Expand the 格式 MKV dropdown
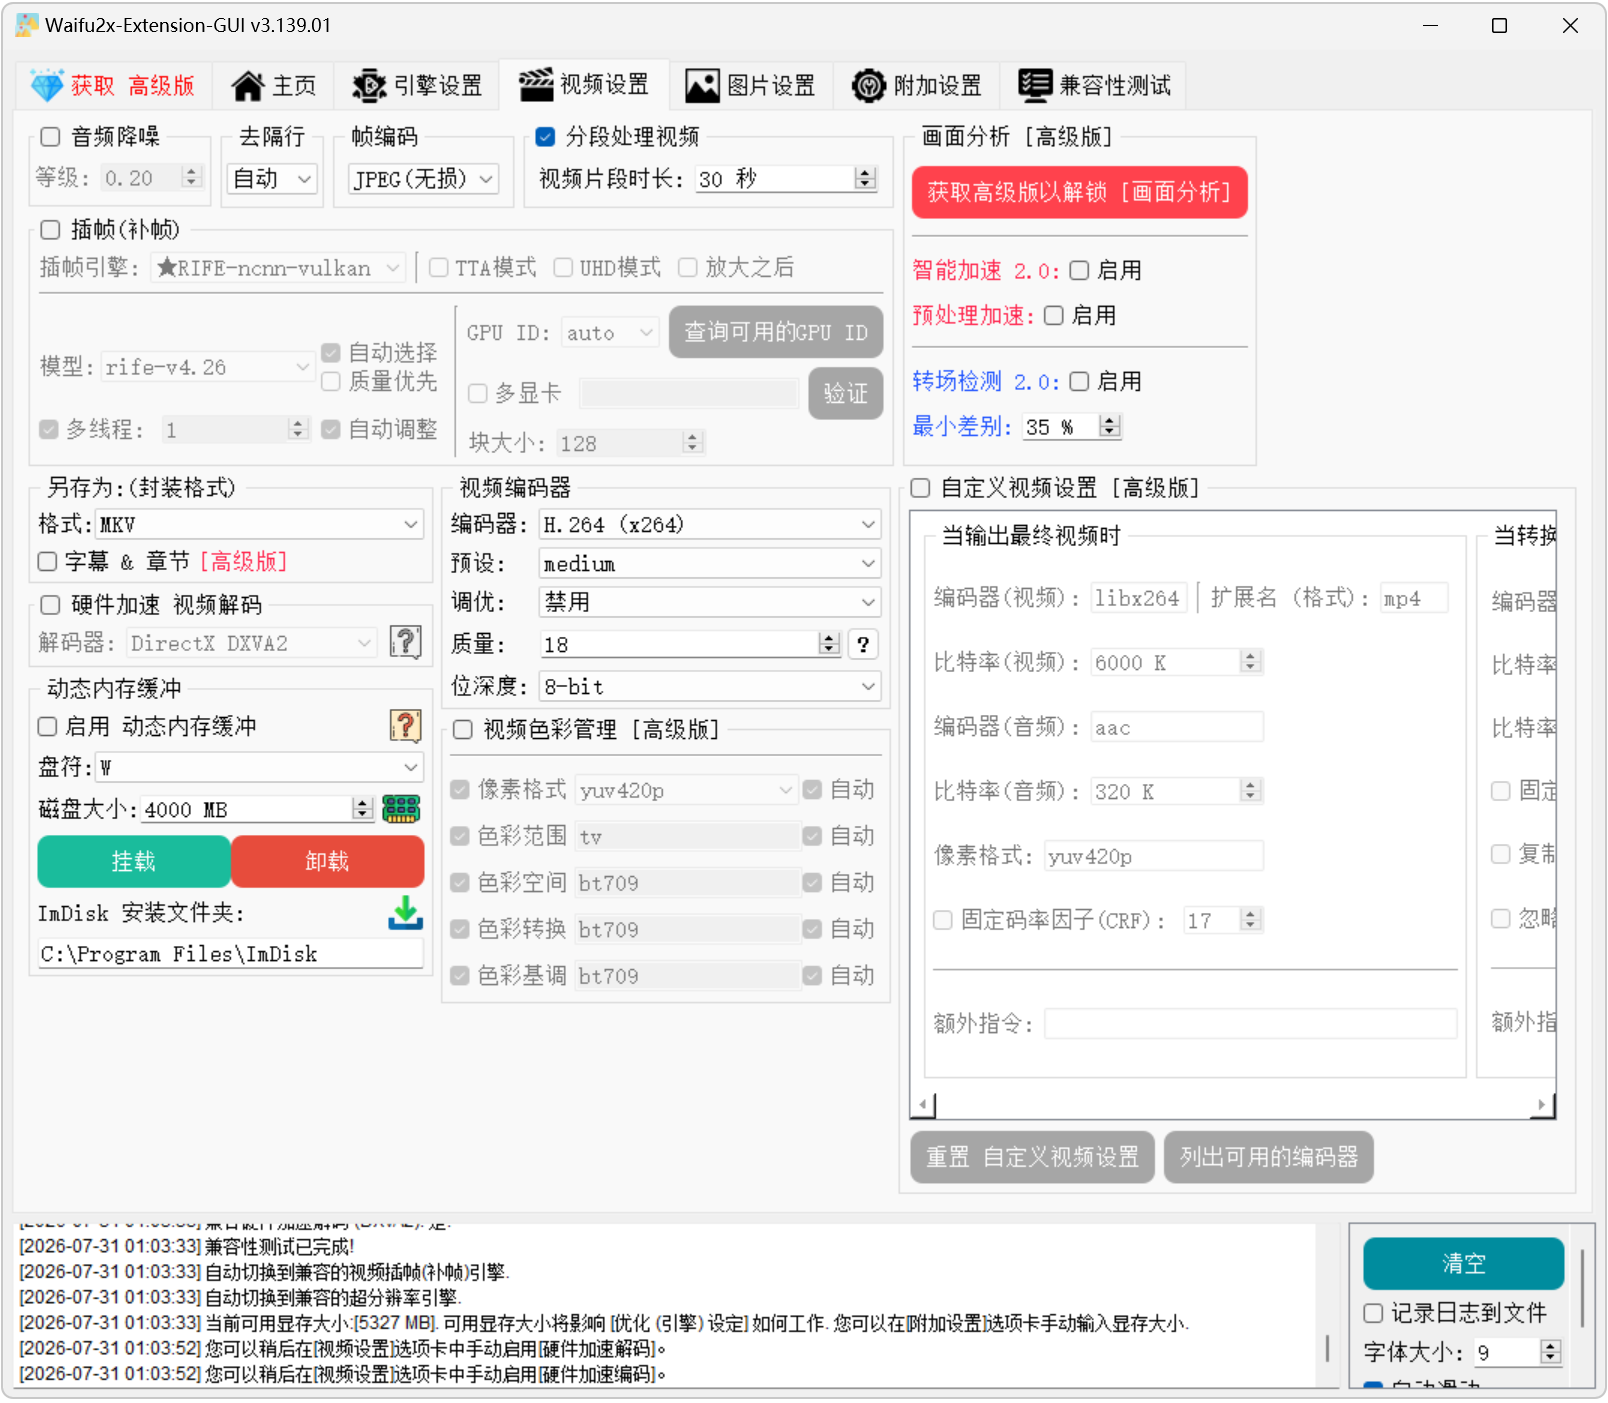This screenshot has width=1608, height=1403. tap(259, 524)
